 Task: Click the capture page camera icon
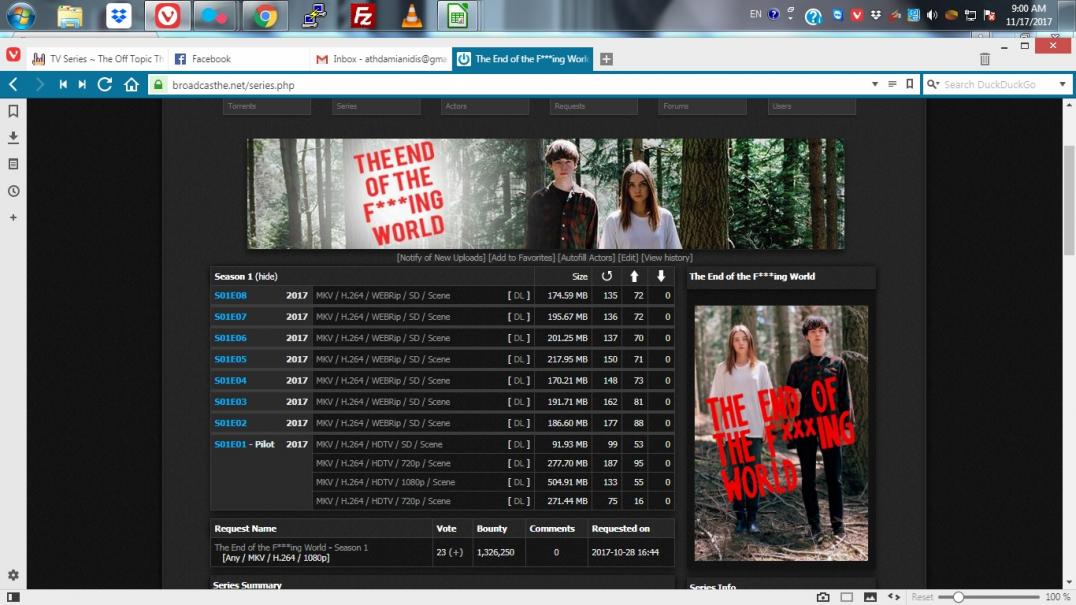coord(823,597)
